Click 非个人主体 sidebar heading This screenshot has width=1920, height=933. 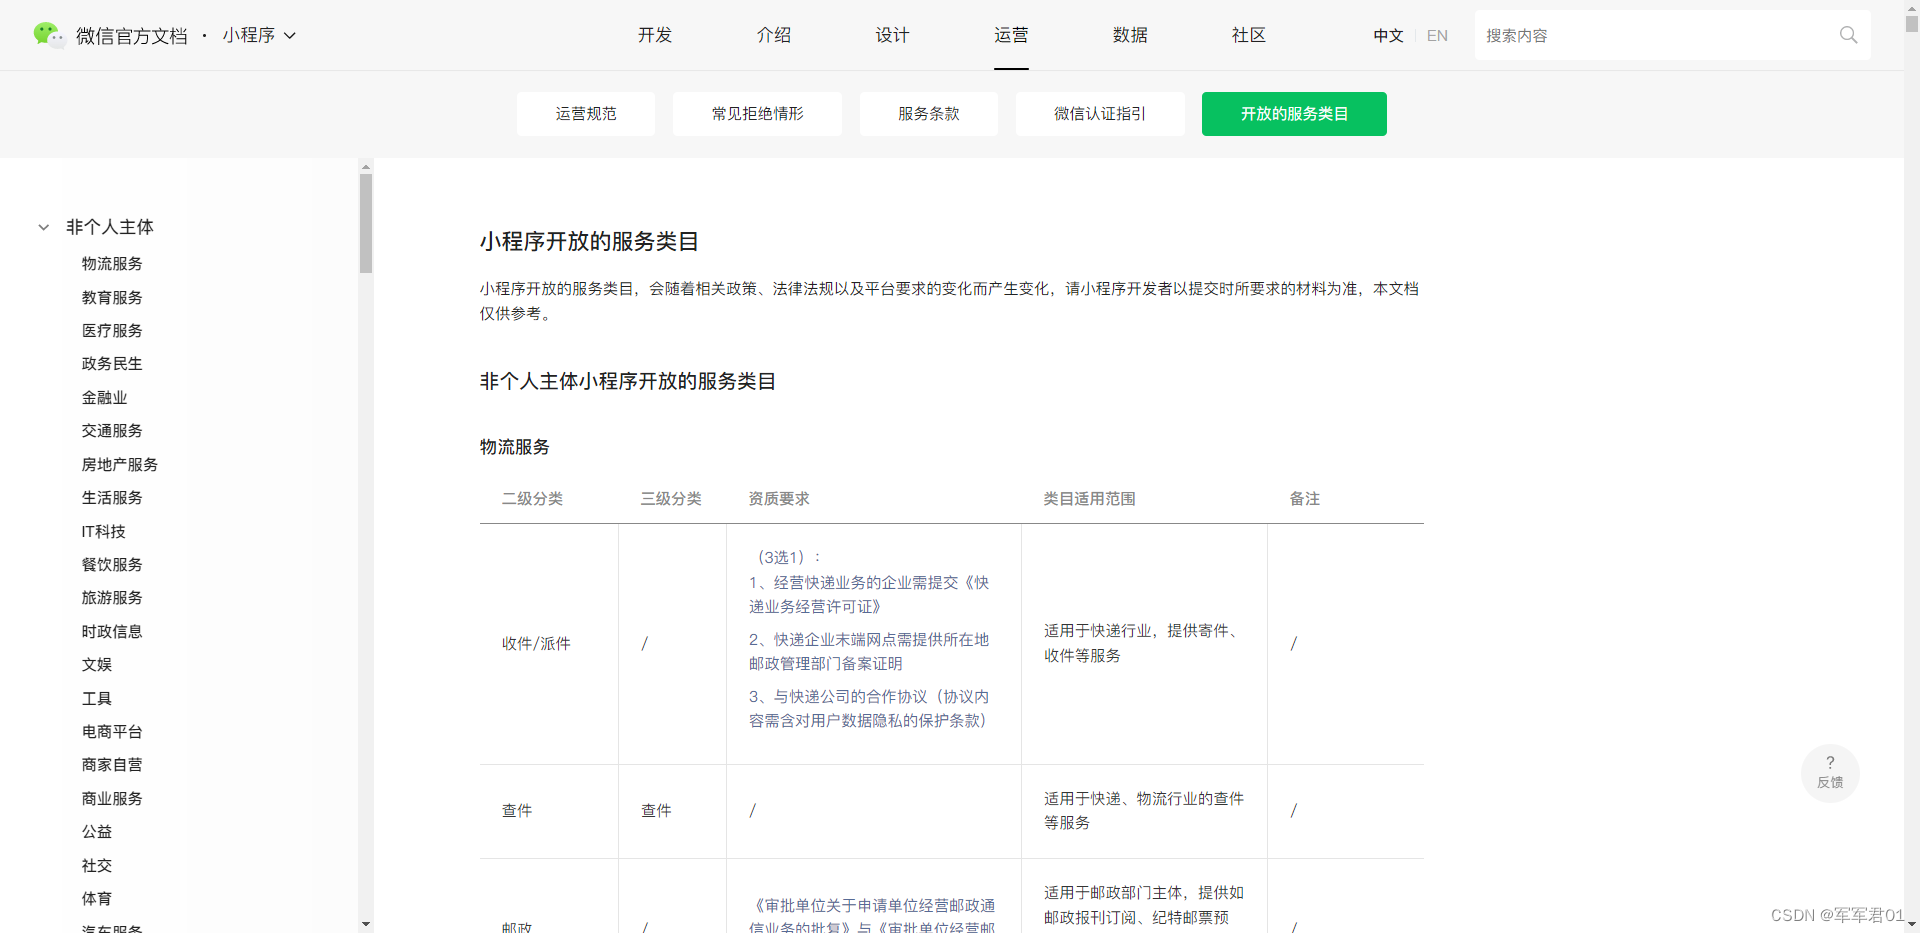click(110, 227)
